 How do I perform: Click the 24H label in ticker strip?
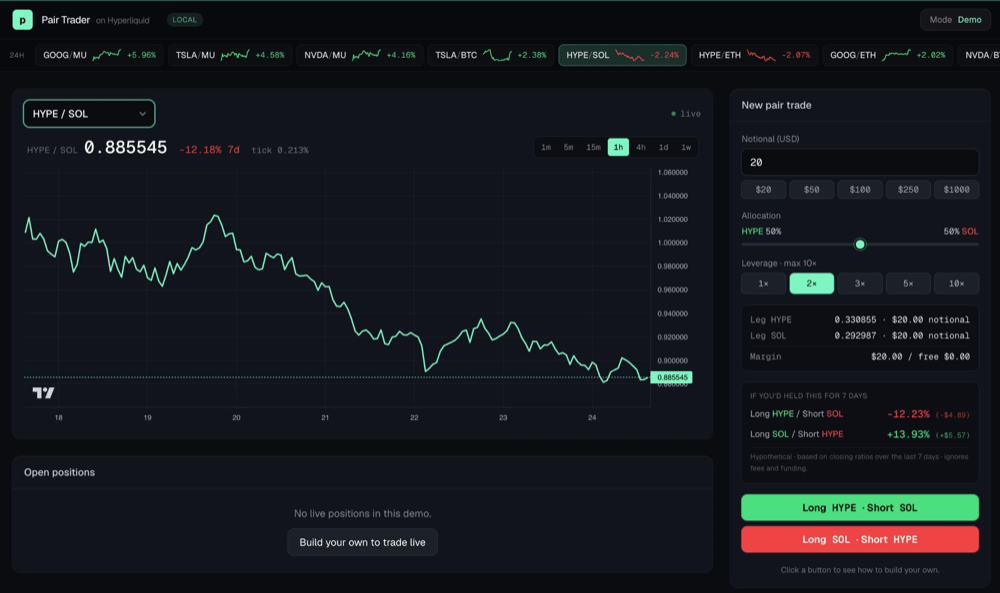(17, 55)
